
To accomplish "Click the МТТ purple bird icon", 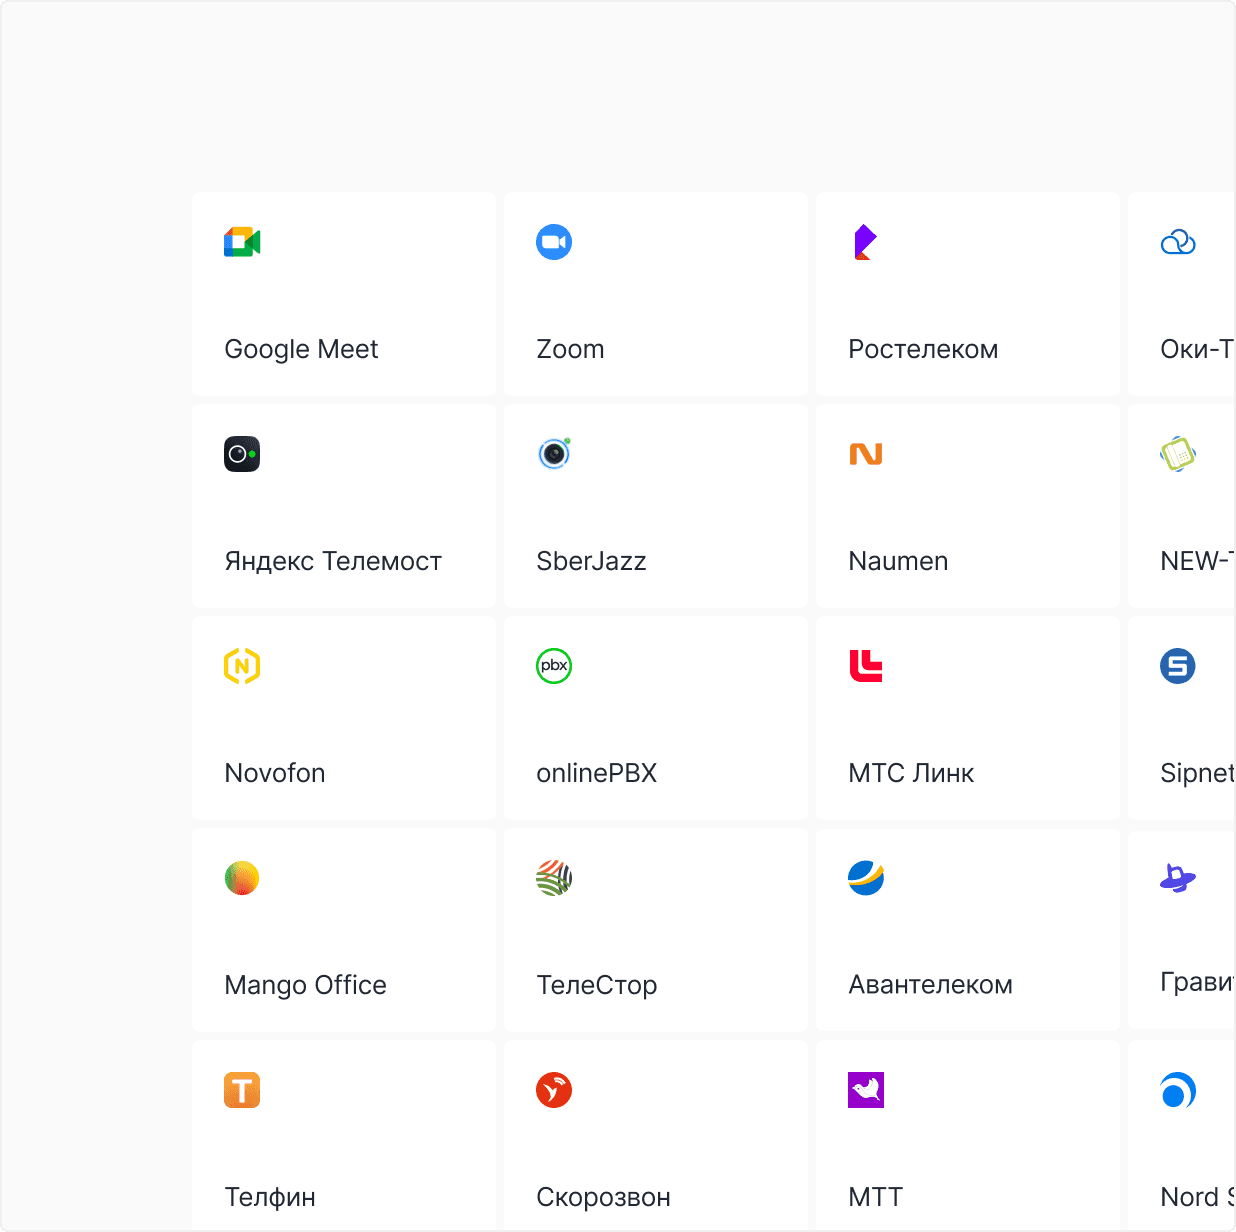I will [x=866, y=1090].
